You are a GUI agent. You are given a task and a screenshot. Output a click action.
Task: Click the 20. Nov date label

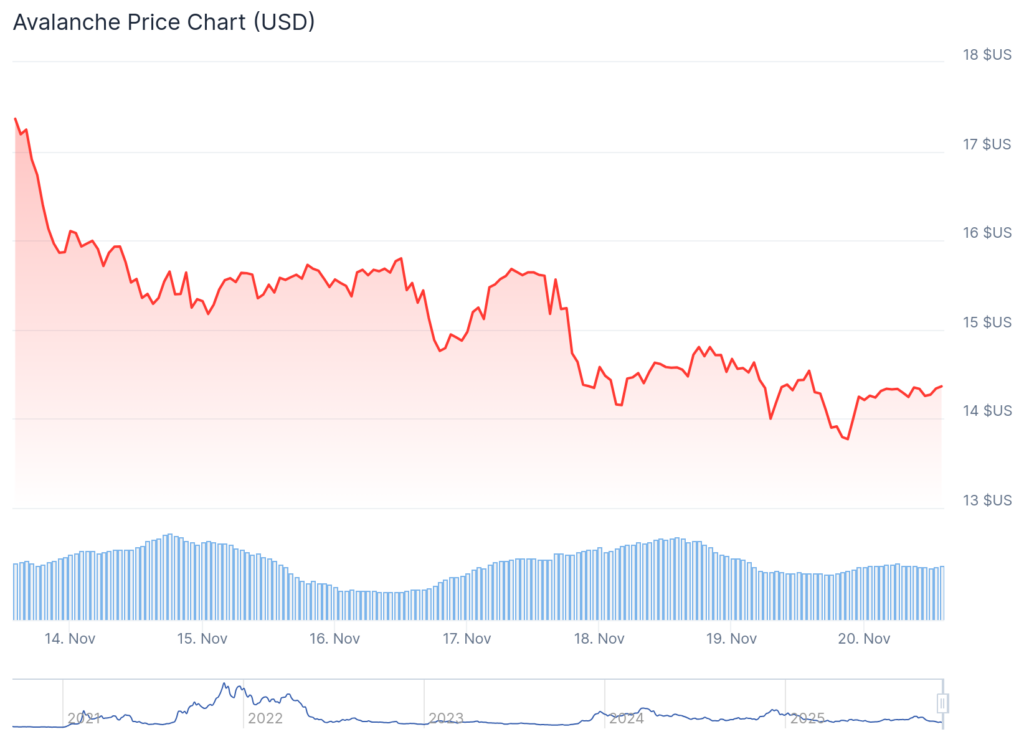click(x=864, y=638)
